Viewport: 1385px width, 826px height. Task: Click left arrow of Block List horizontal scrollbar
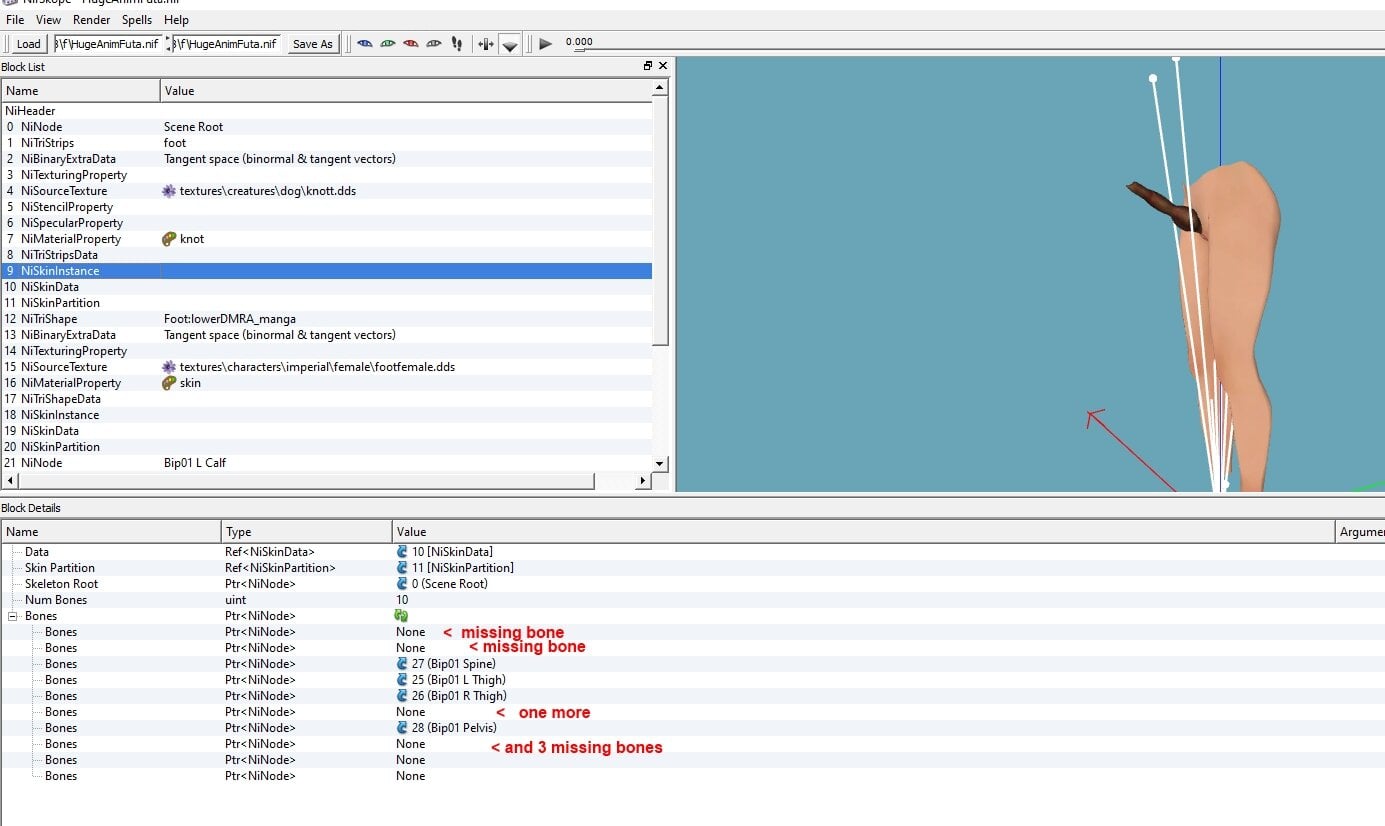10,481
